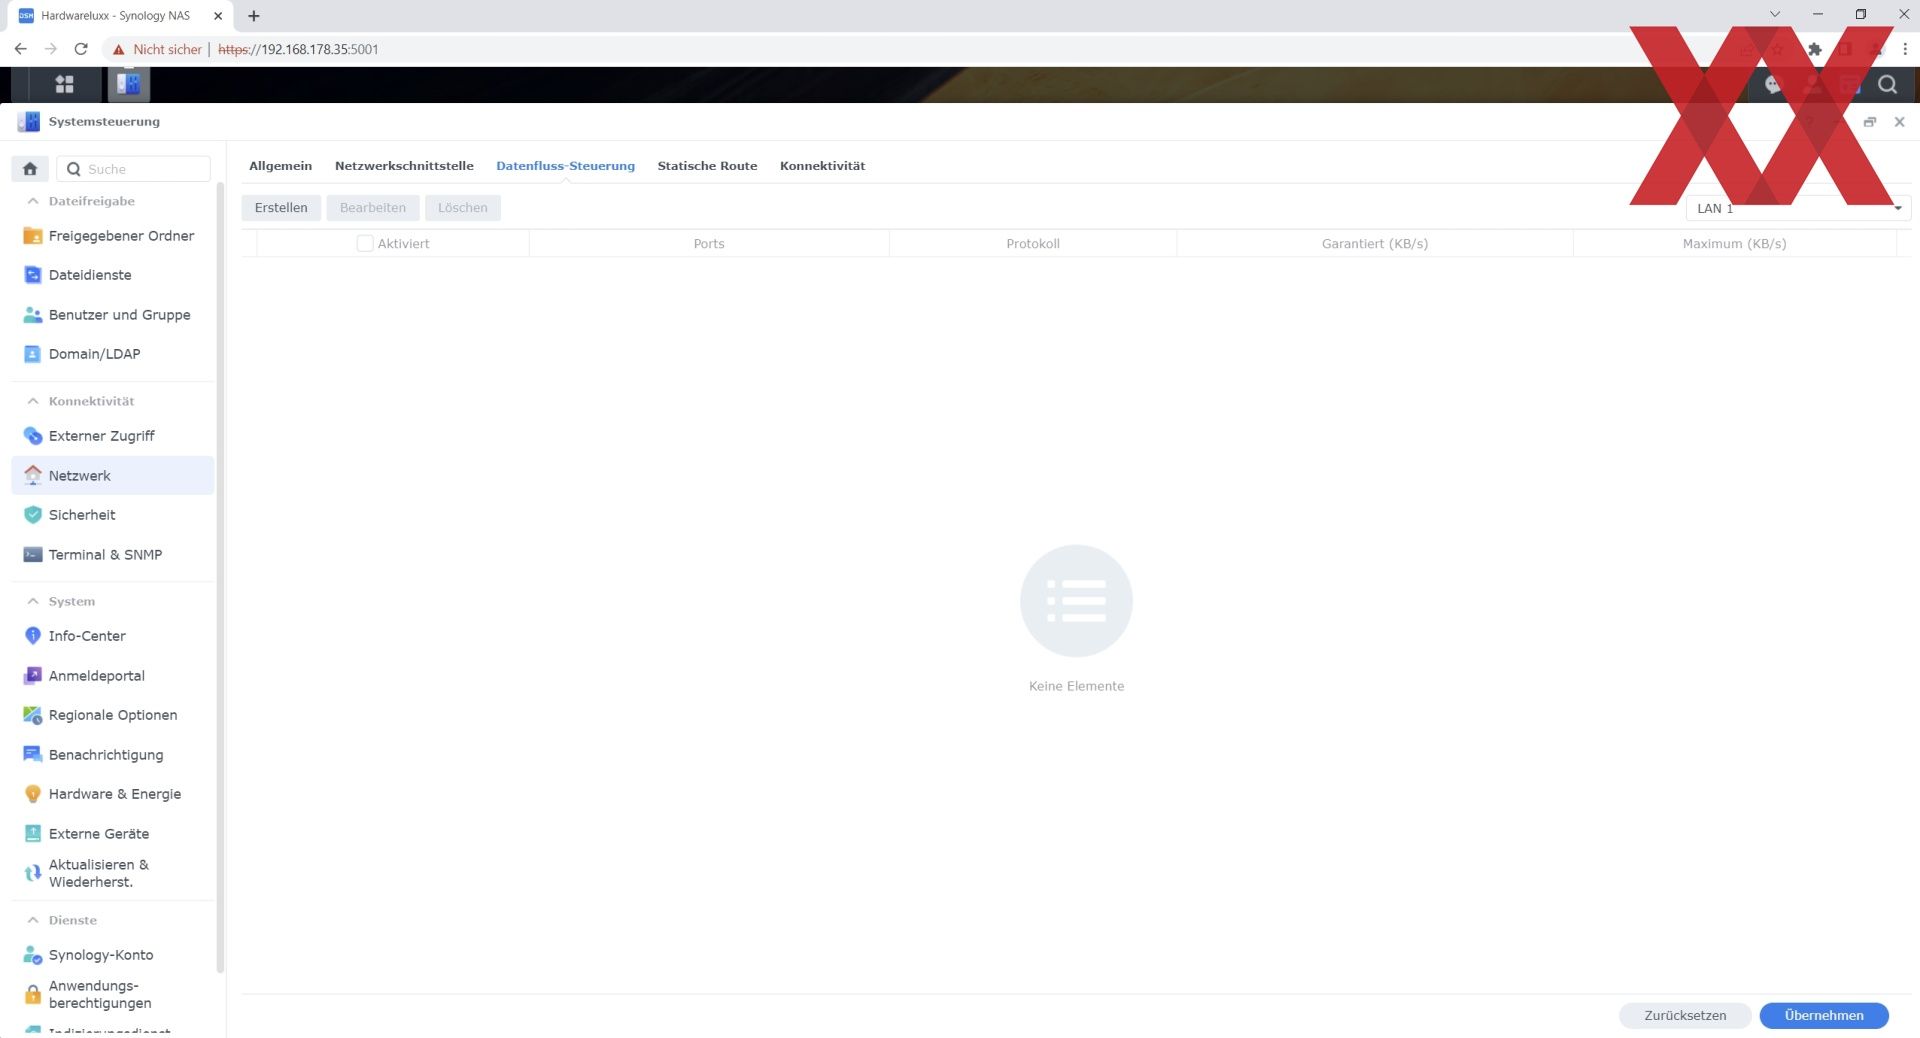Click the Bearbeiten button
Screen dimensions: 1920x1038
tap(373, 208)
